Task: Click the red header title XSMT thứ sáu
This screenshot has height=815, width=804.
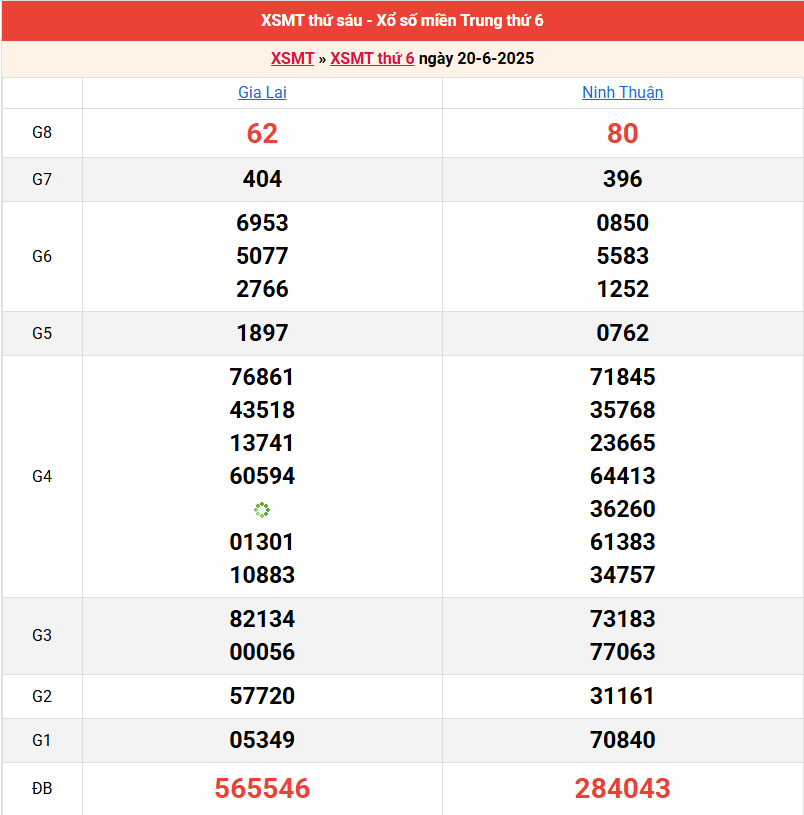Action: pyautogui.click(x=402, y=21)
